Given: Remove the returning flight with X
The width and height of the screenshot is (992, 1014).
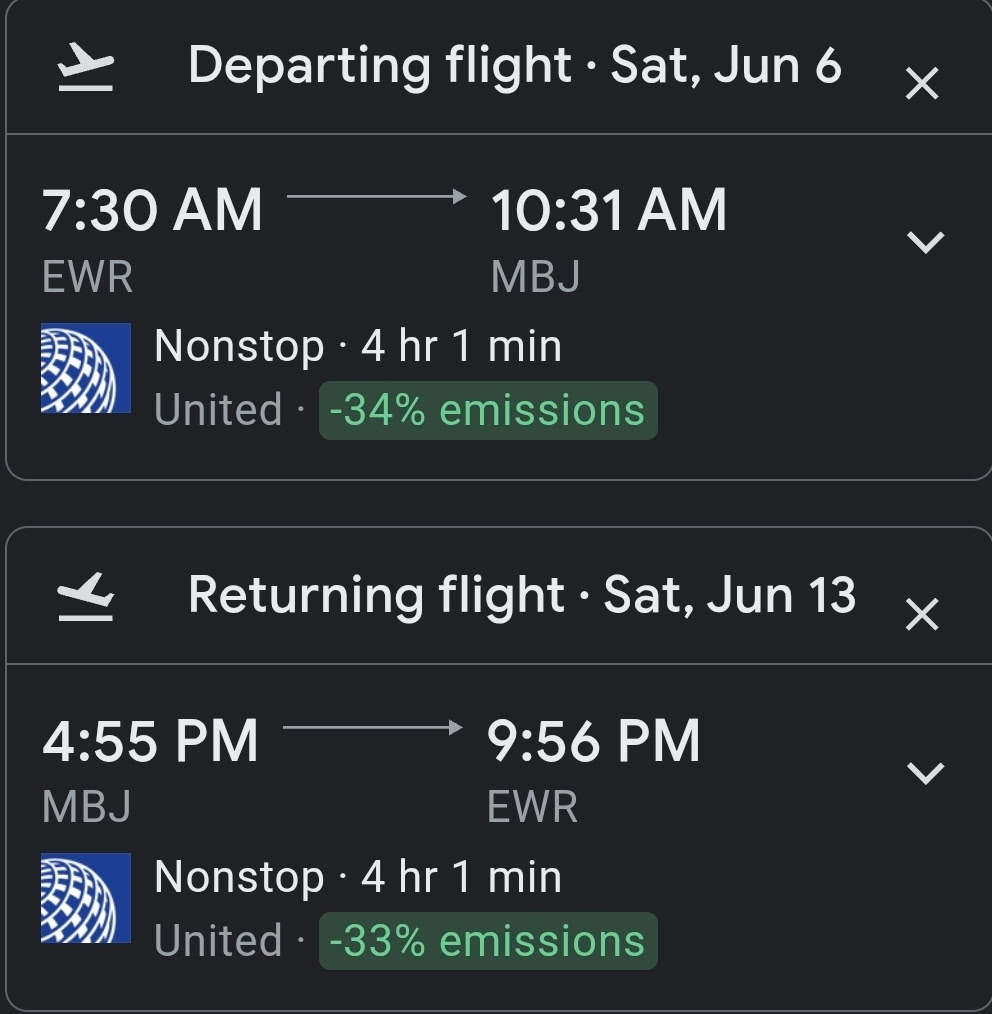Looking at the screenshot, I should point(921,614).
